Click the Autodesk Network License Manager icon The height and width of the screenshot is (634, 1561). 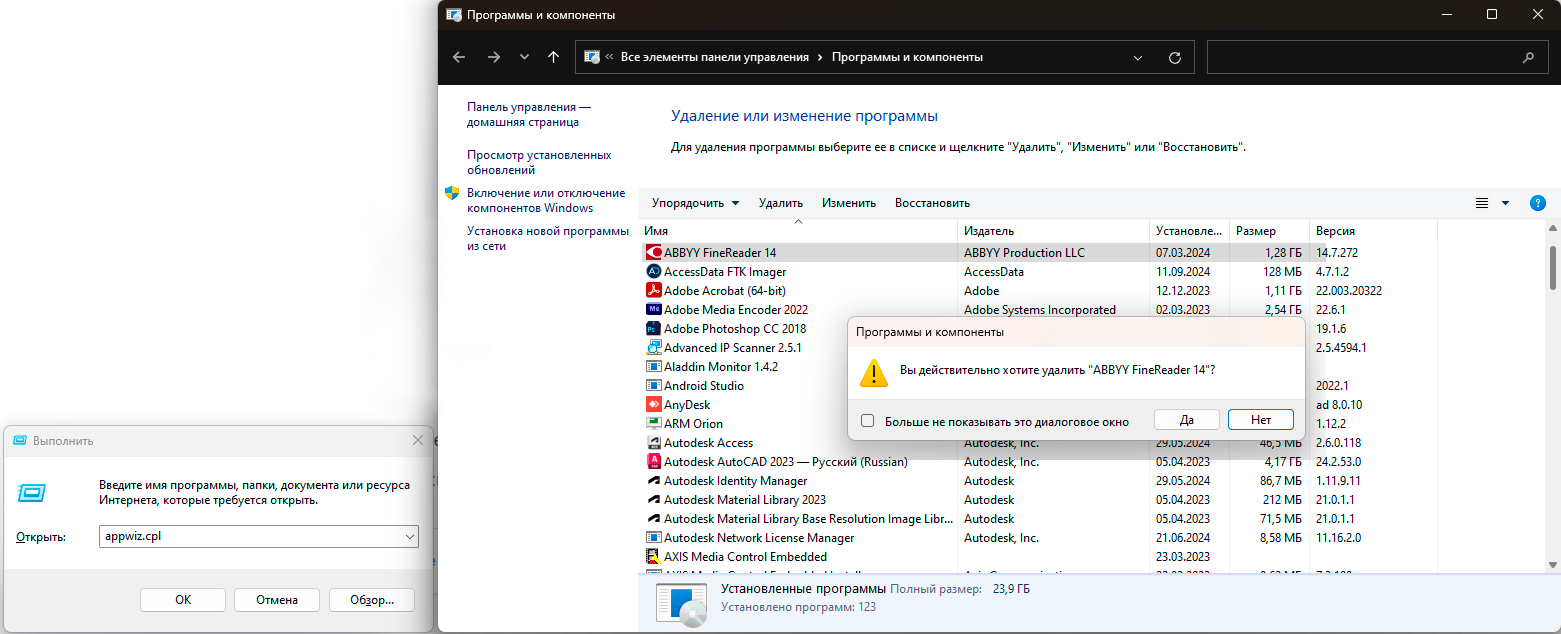click(x=654, y=538)
